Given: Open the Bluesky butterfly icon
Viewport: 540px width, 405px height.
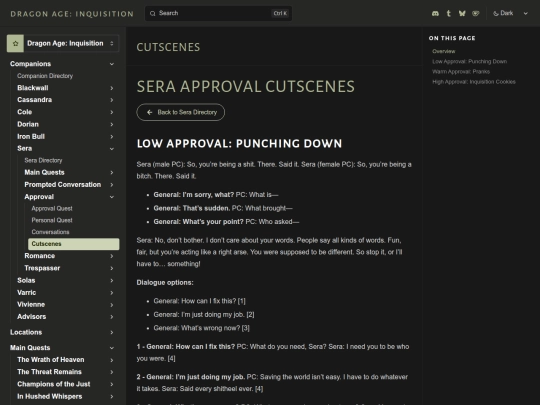Looking at the screenshot, I should click(x=462, y=13).
